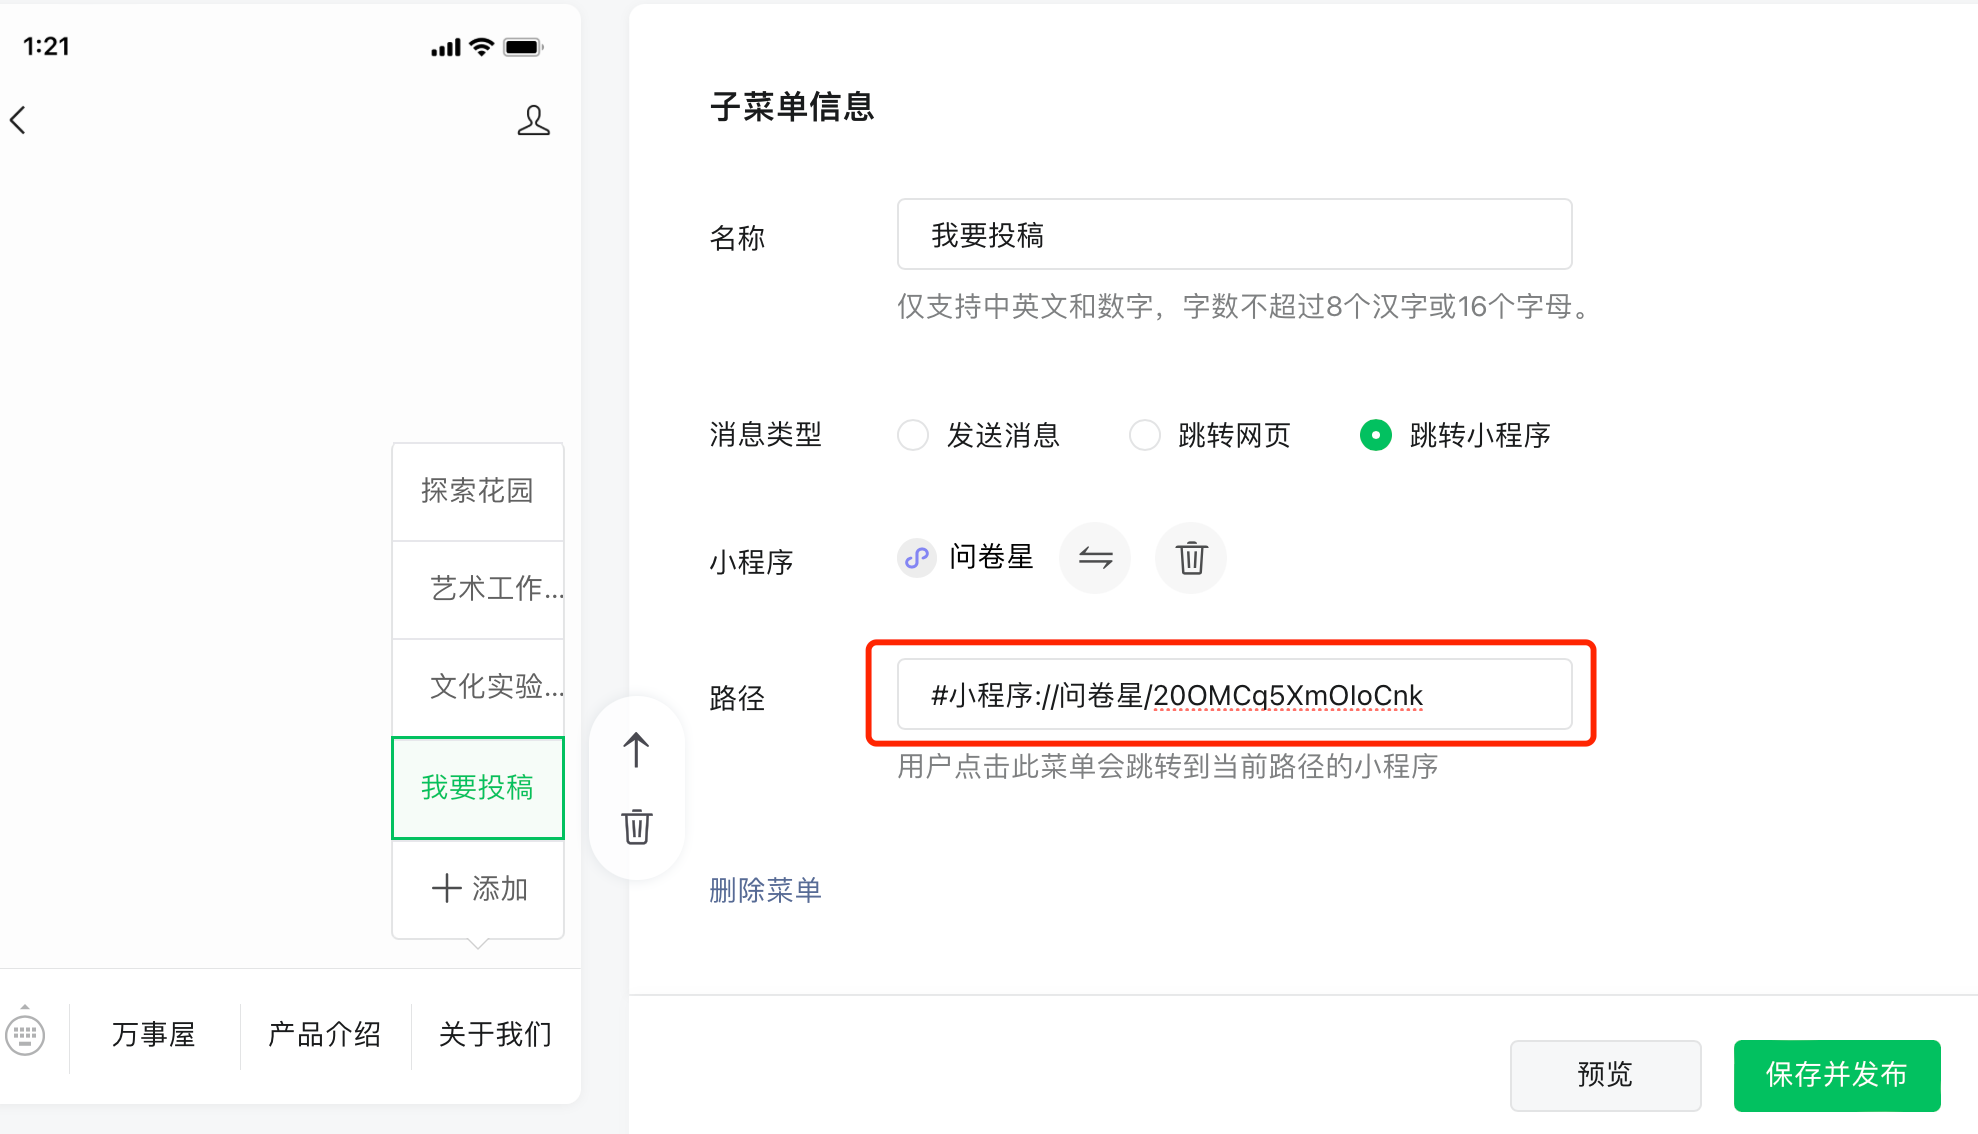Click trash icon beside the submenu list
The width and height of the screenshot is (1978, 1134).
(x=636, y=826)
